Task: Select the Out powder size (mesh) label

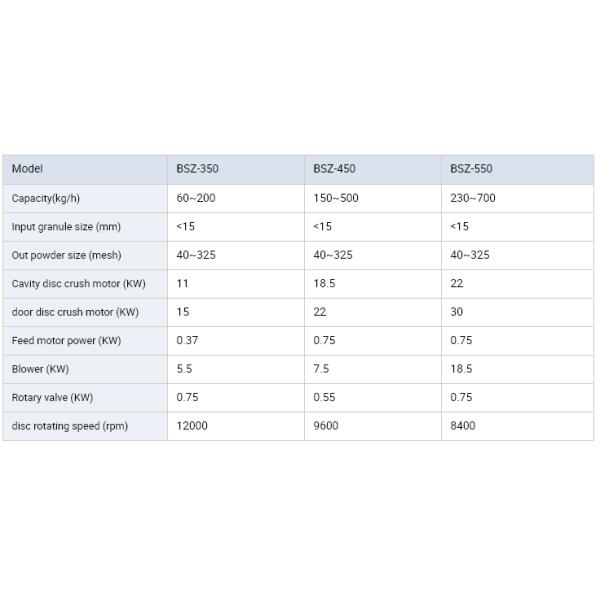Action: (x=68, y=255)
